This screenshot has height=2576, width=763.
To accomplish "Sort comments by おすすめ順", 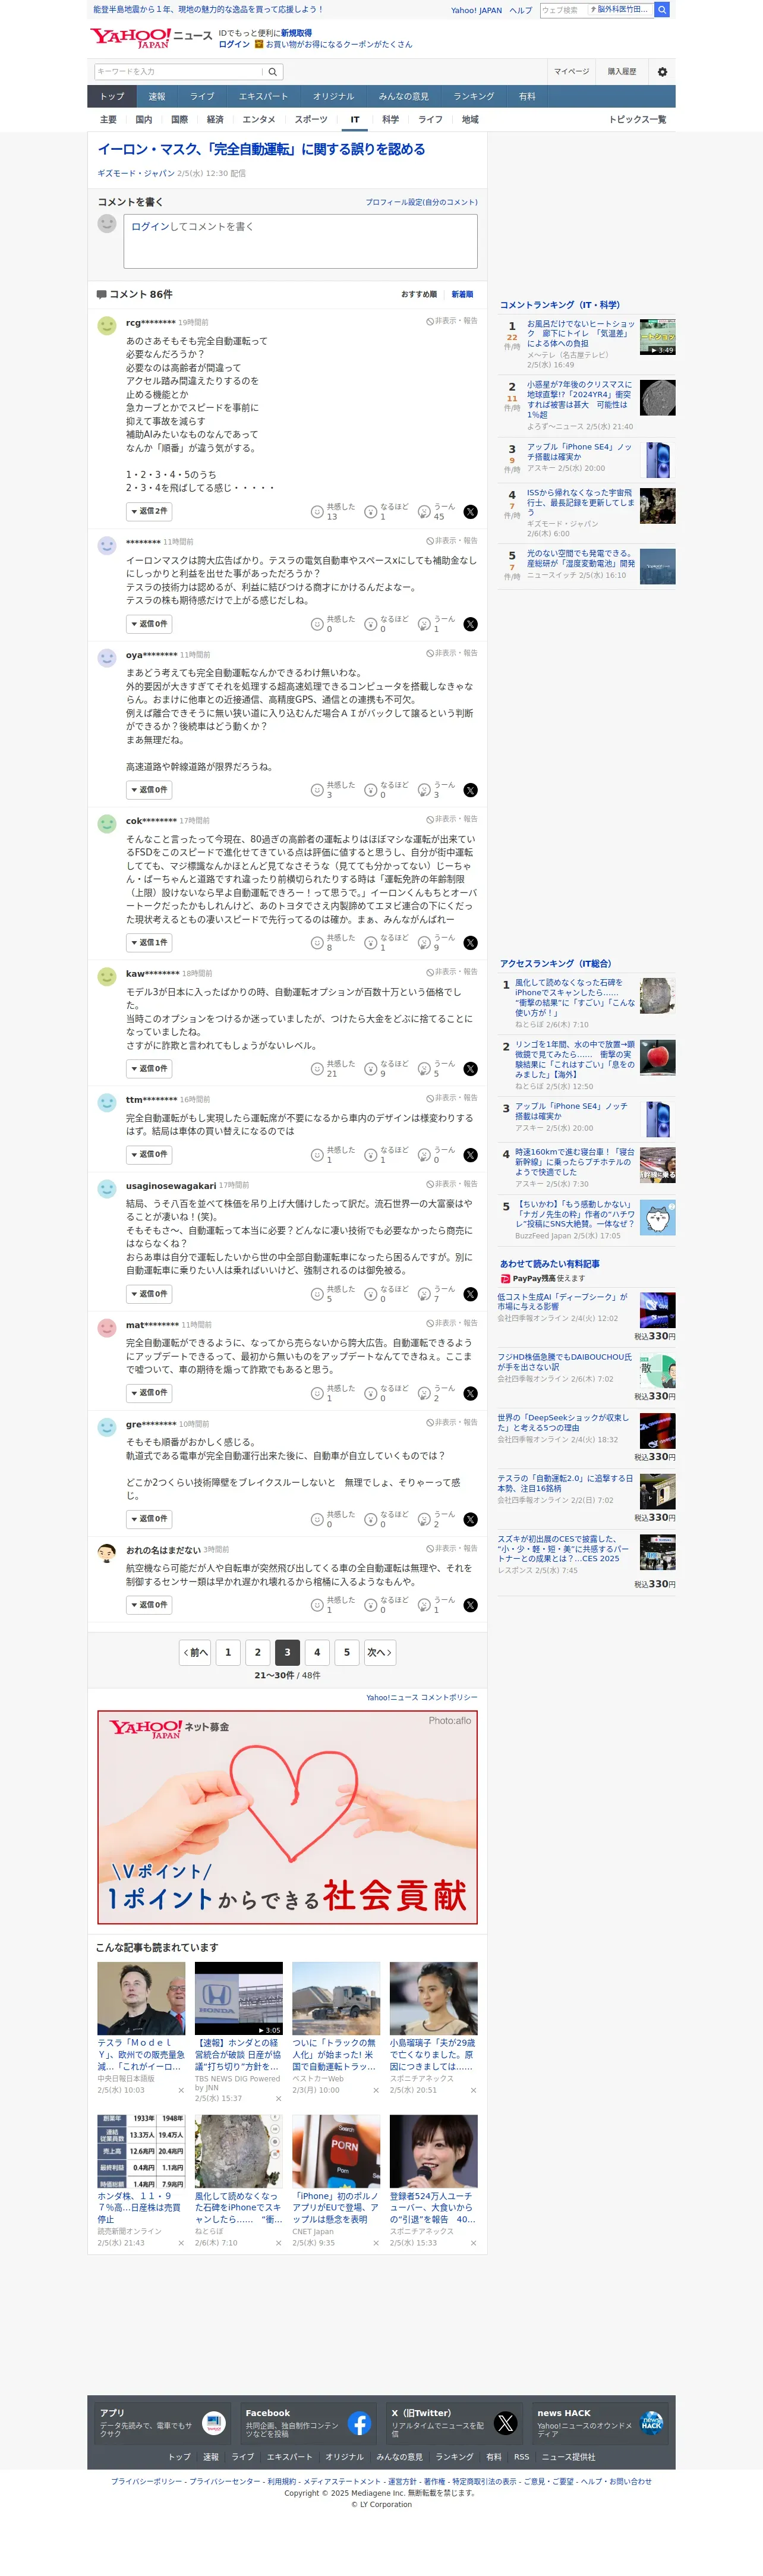I will coord(419,295).
